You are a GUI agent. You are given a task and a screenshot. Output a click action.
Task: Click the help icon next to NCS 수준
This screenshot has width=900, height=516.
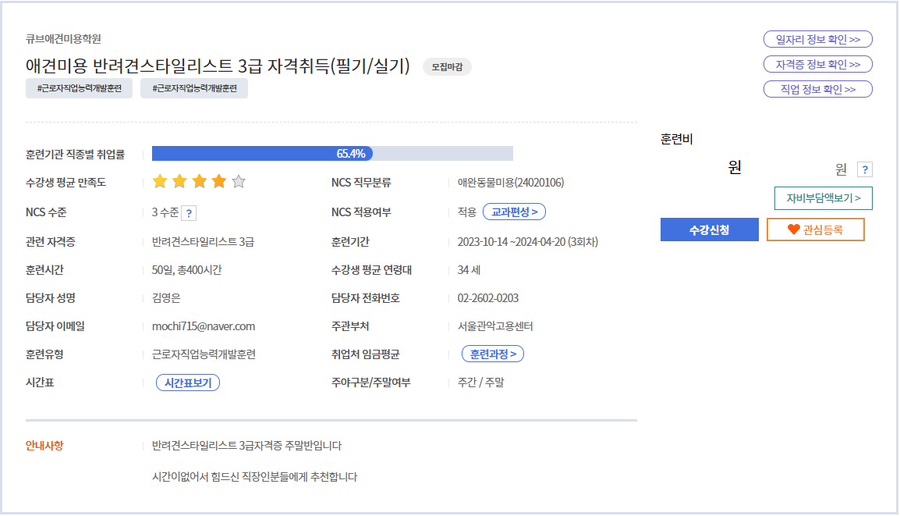[189, 213]
